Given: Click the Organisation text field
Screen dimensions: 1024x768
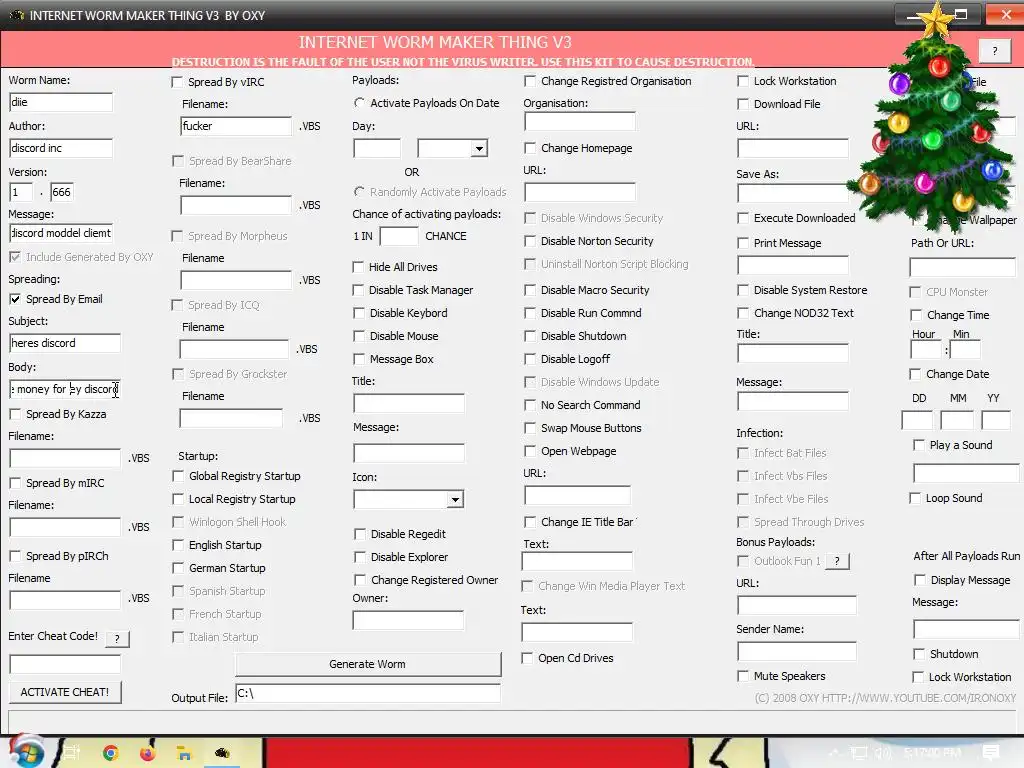Looking at the screenshot, I should [580, 121].
